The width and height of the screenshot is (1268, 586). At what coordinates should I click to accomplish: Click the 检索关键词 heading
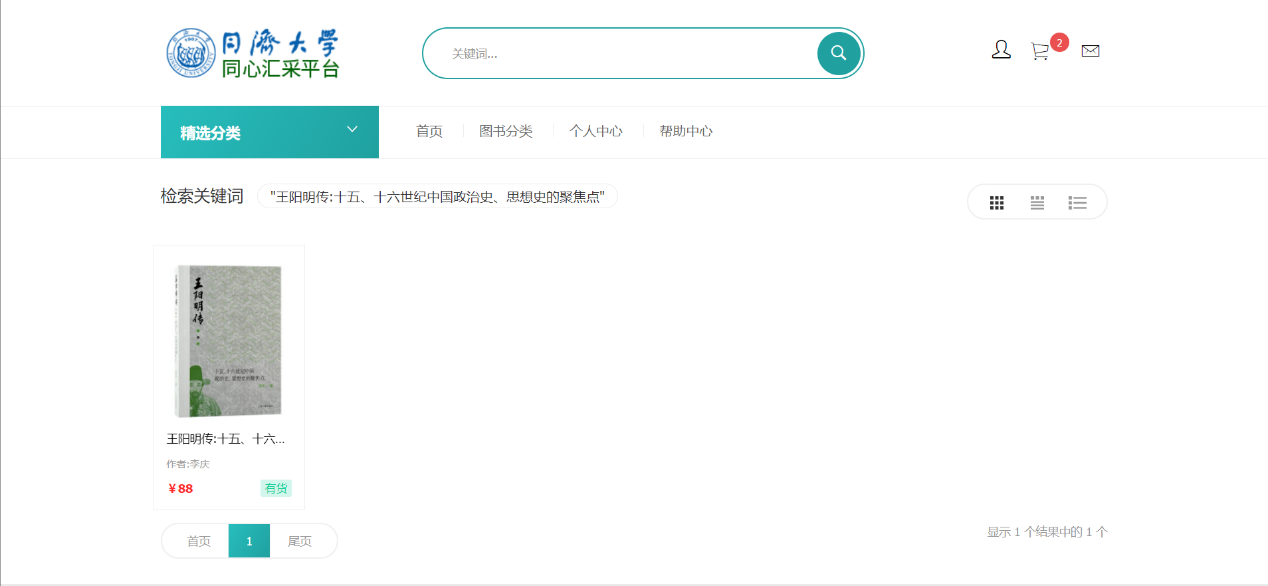pos(202,196)
